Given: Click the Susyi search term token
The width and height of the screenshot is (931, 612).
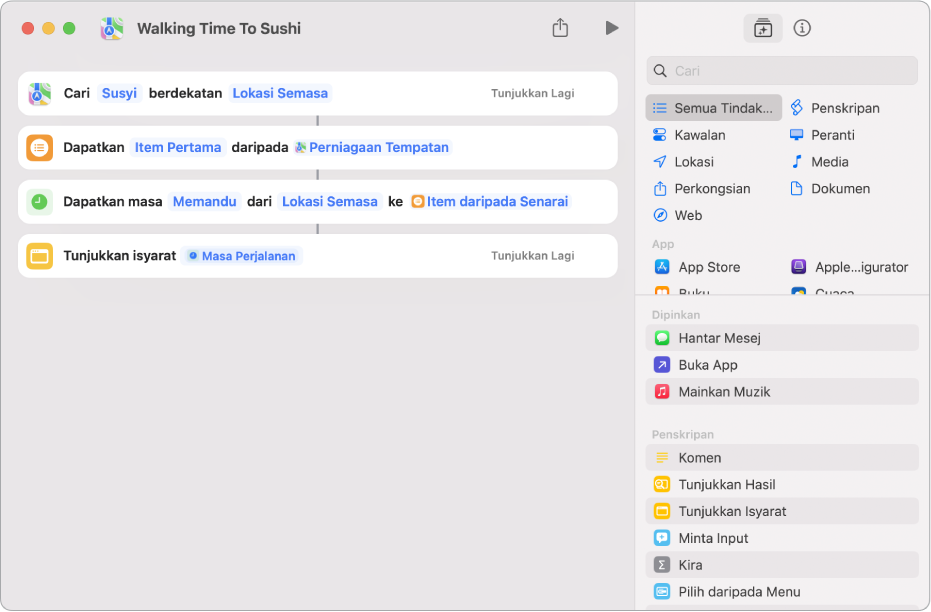Looking at the screenshot, I should [119, 93].
